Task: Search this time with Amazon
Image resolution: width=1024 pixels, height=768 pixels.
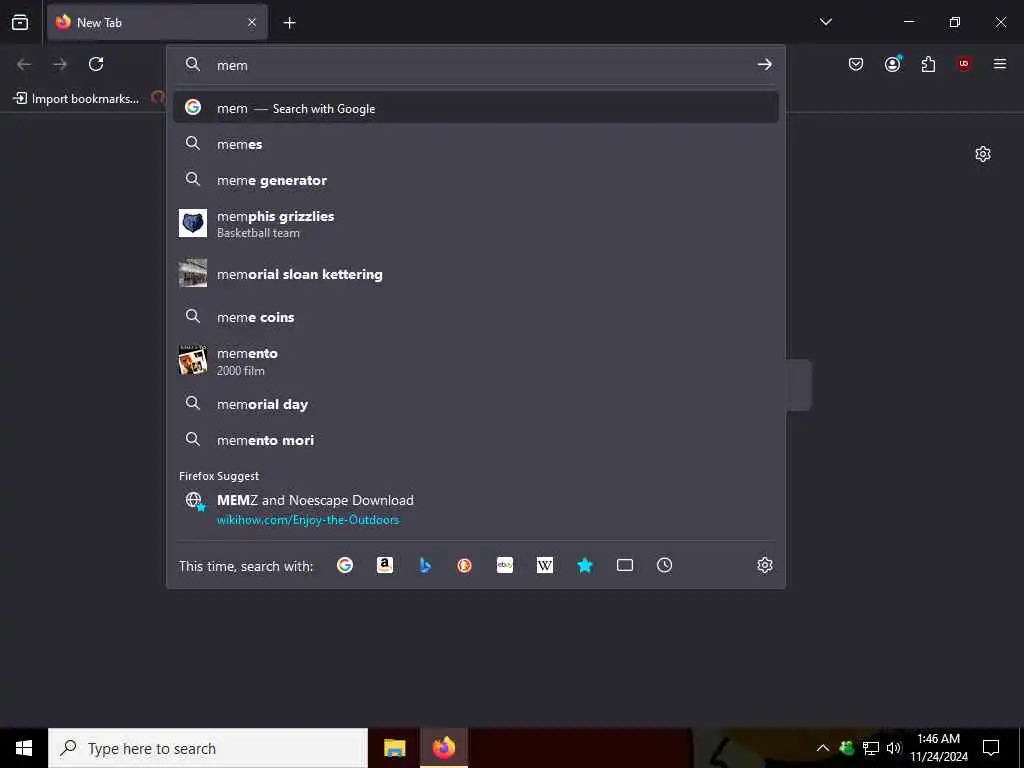Action: (385, 566)
